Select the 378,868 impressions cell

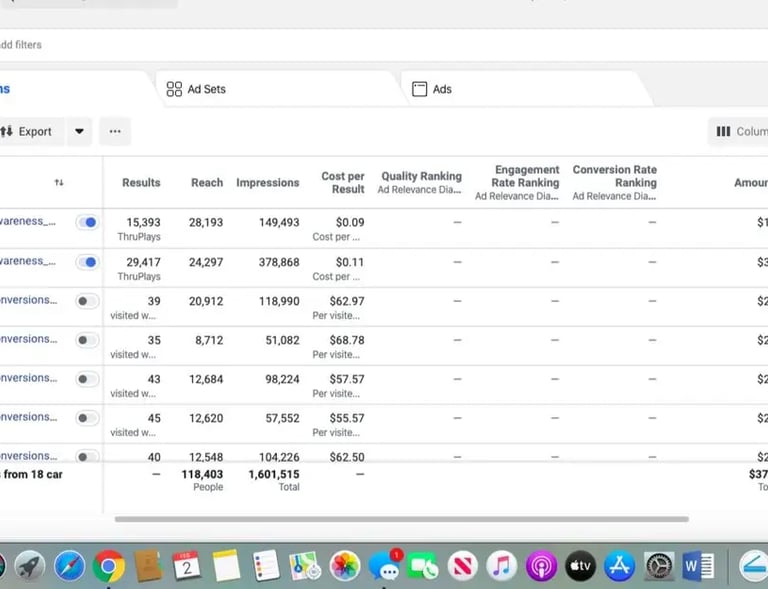point(279,262)
